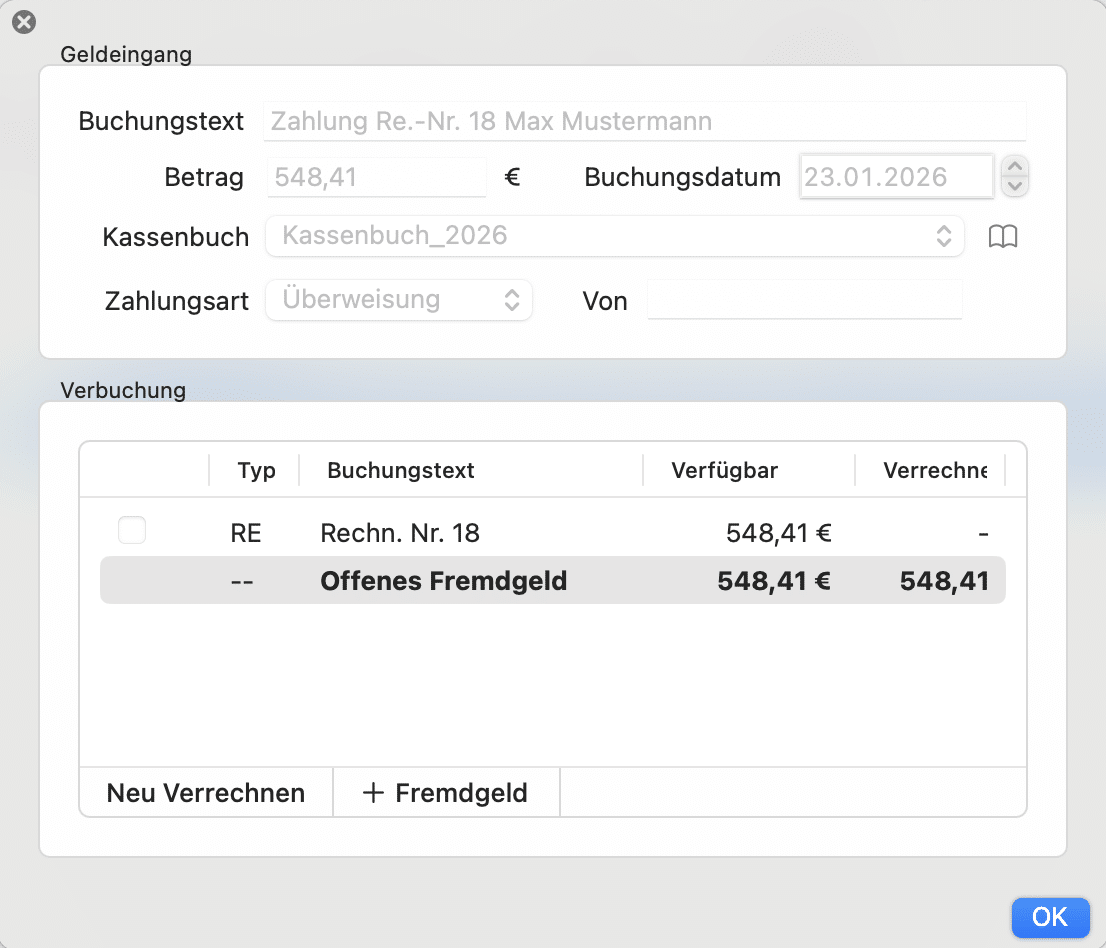Decrease Buchungsdatum with stepper down arrow
This screenshot has width=1106, height=948.
[1015, 186]
